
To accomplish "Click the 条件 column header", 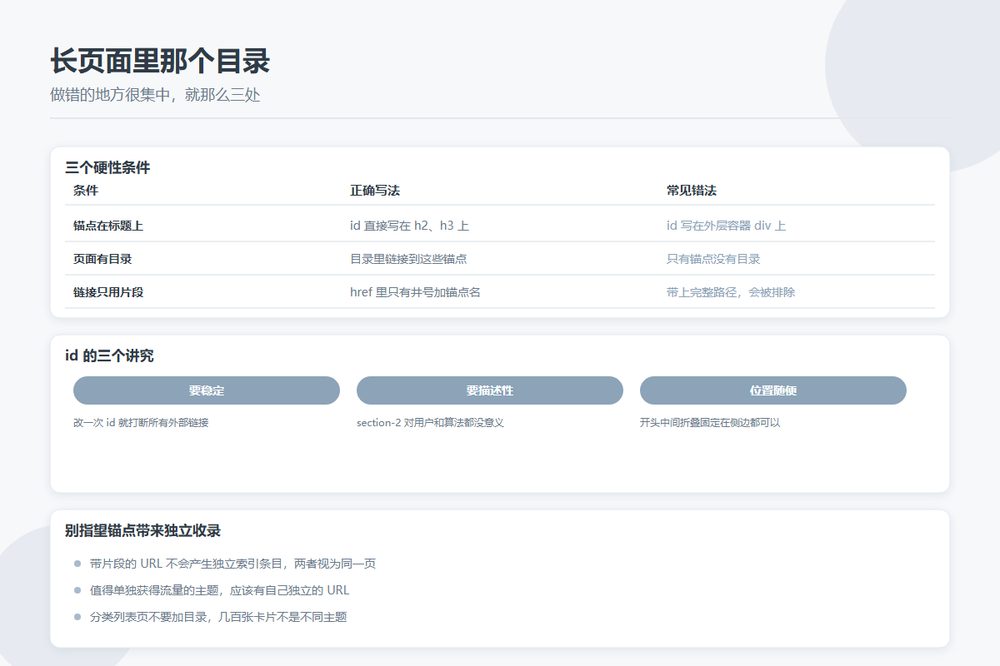I will (x=85, y=190).
